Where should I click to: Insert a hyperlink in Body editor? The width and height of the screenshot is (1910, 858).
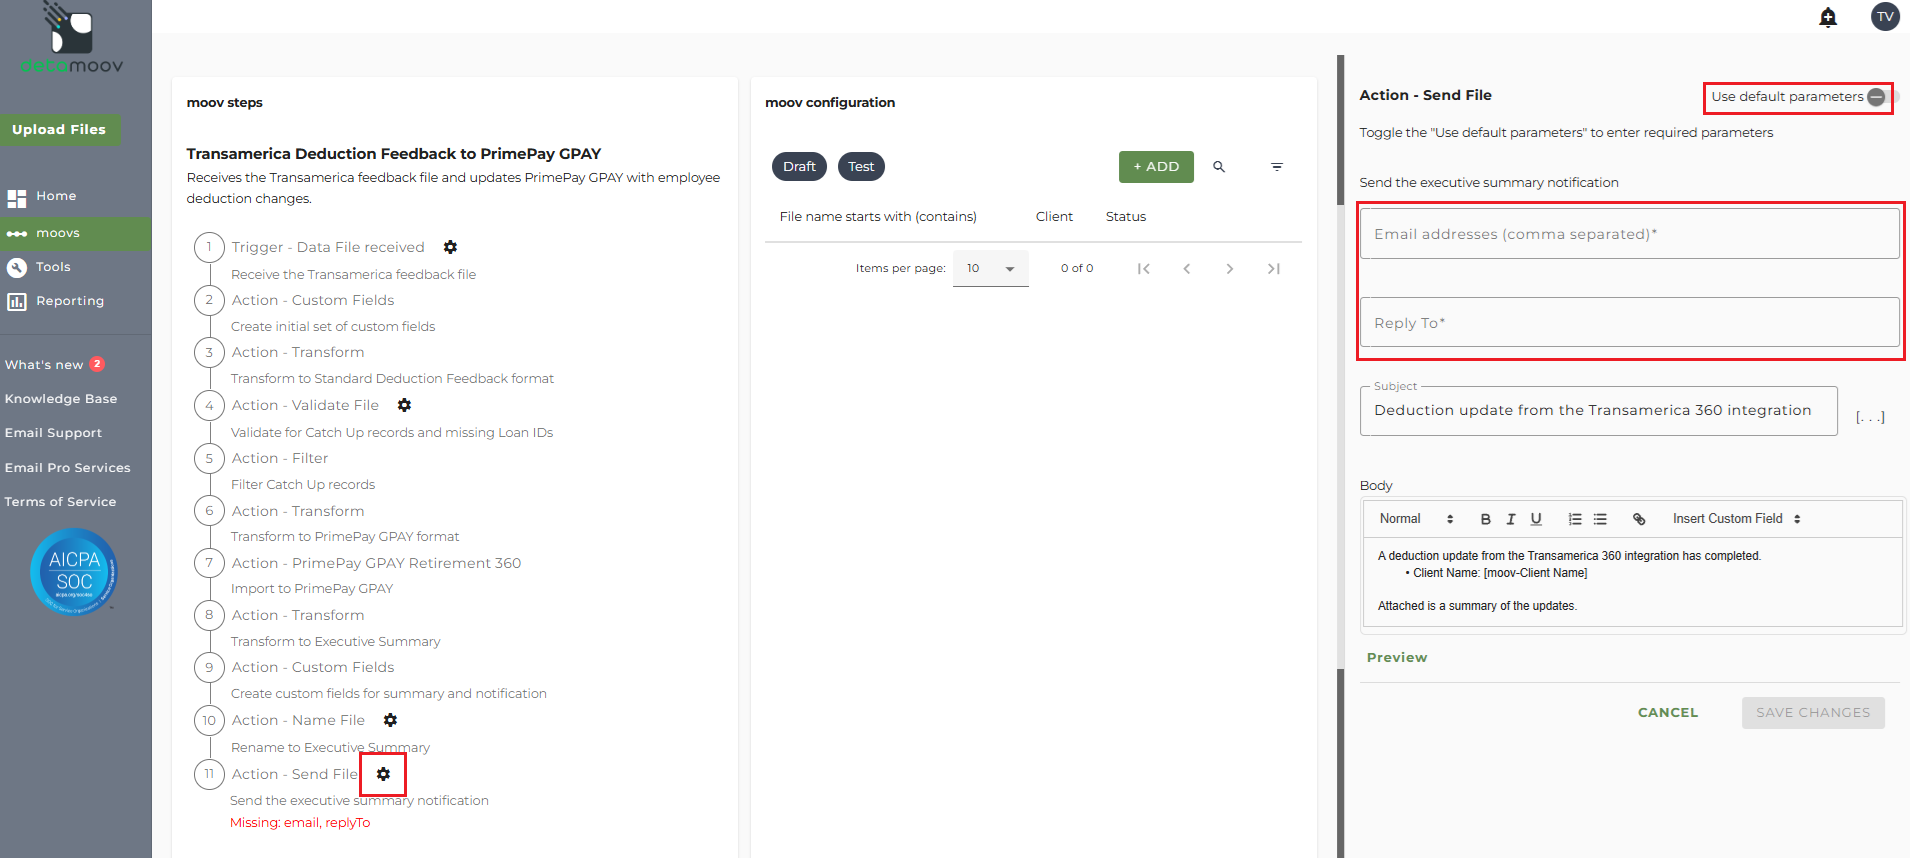(x=1639, y=519)
